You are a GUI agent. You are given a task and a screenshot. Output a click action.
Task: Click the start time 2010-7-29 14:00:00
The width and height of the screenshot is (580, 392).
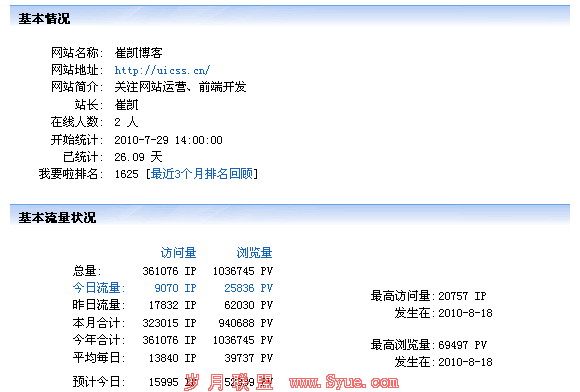[x=168, y=140]
